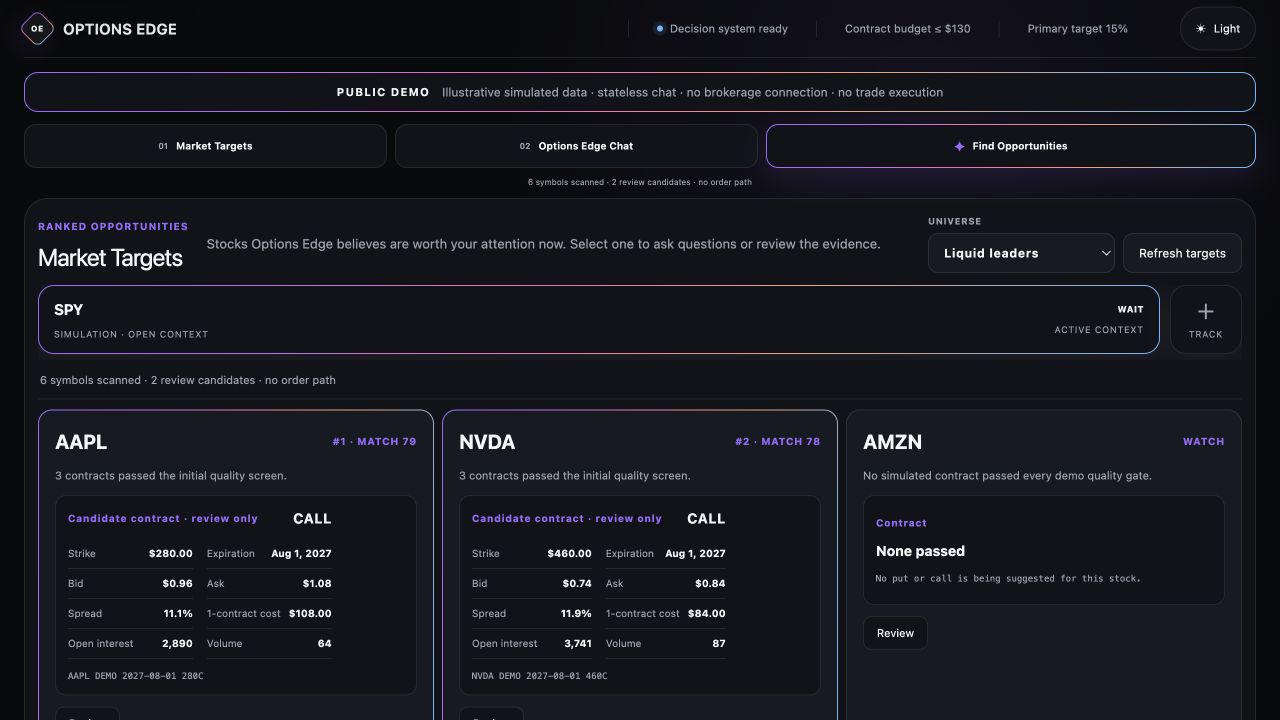Viewport: 1280px width, 720px height.
Task: Click NVDA strike value $460.00
Action: point(569,553)
